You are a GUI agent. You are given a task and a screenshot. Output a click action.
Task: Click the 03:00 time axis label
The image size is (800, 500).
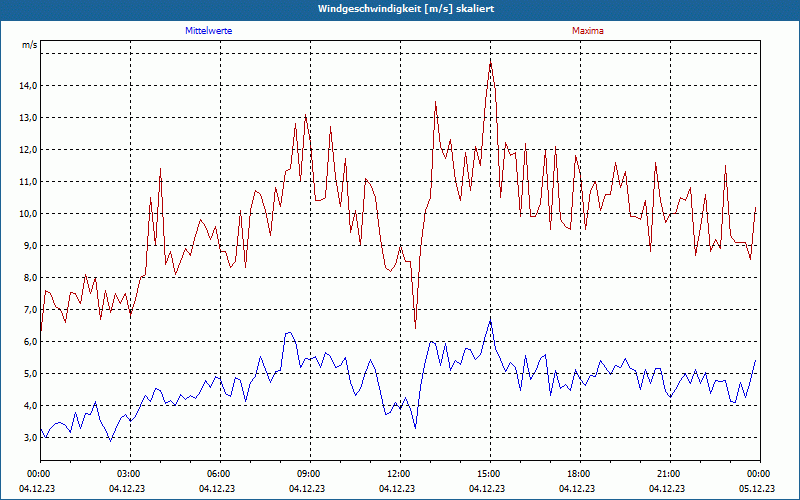(x=130, y=474)
